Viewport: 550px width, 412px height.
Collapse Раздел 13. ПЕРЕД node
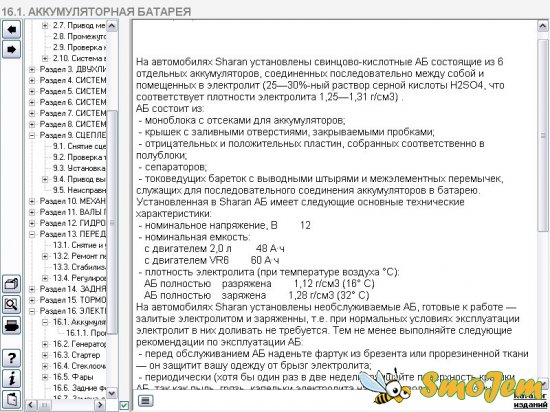tap(32, 234)
